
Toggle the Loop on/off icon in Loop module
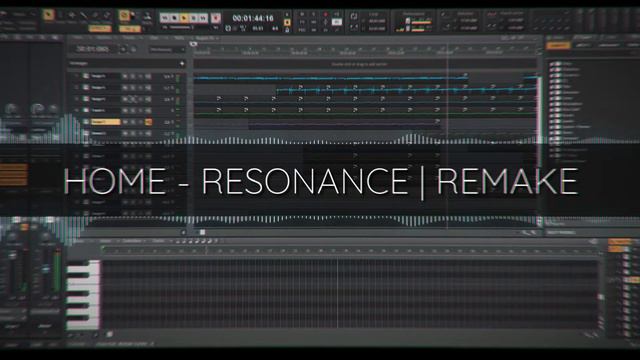pyautogui.click(x=353, y=17)
